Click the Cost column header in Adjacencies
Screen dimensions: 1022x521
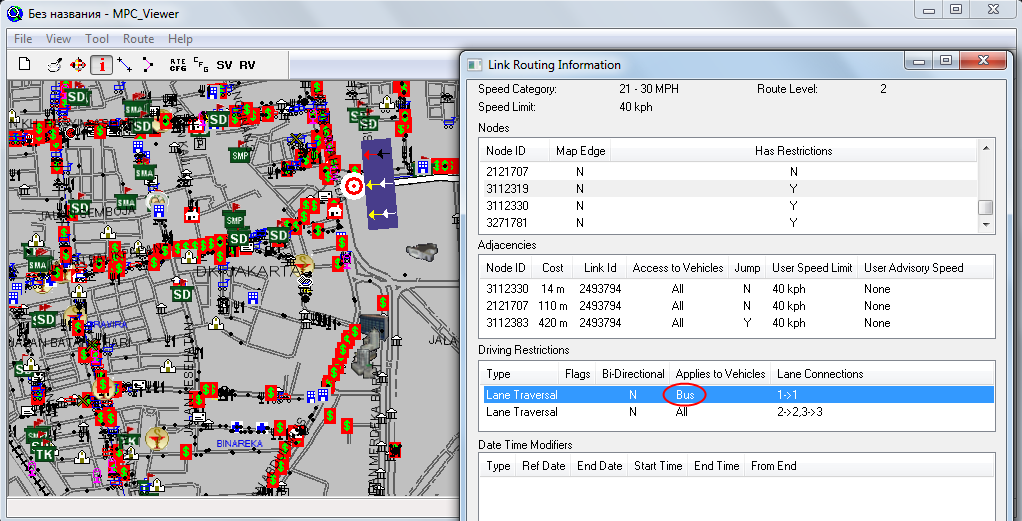click(x=553, y=268)
